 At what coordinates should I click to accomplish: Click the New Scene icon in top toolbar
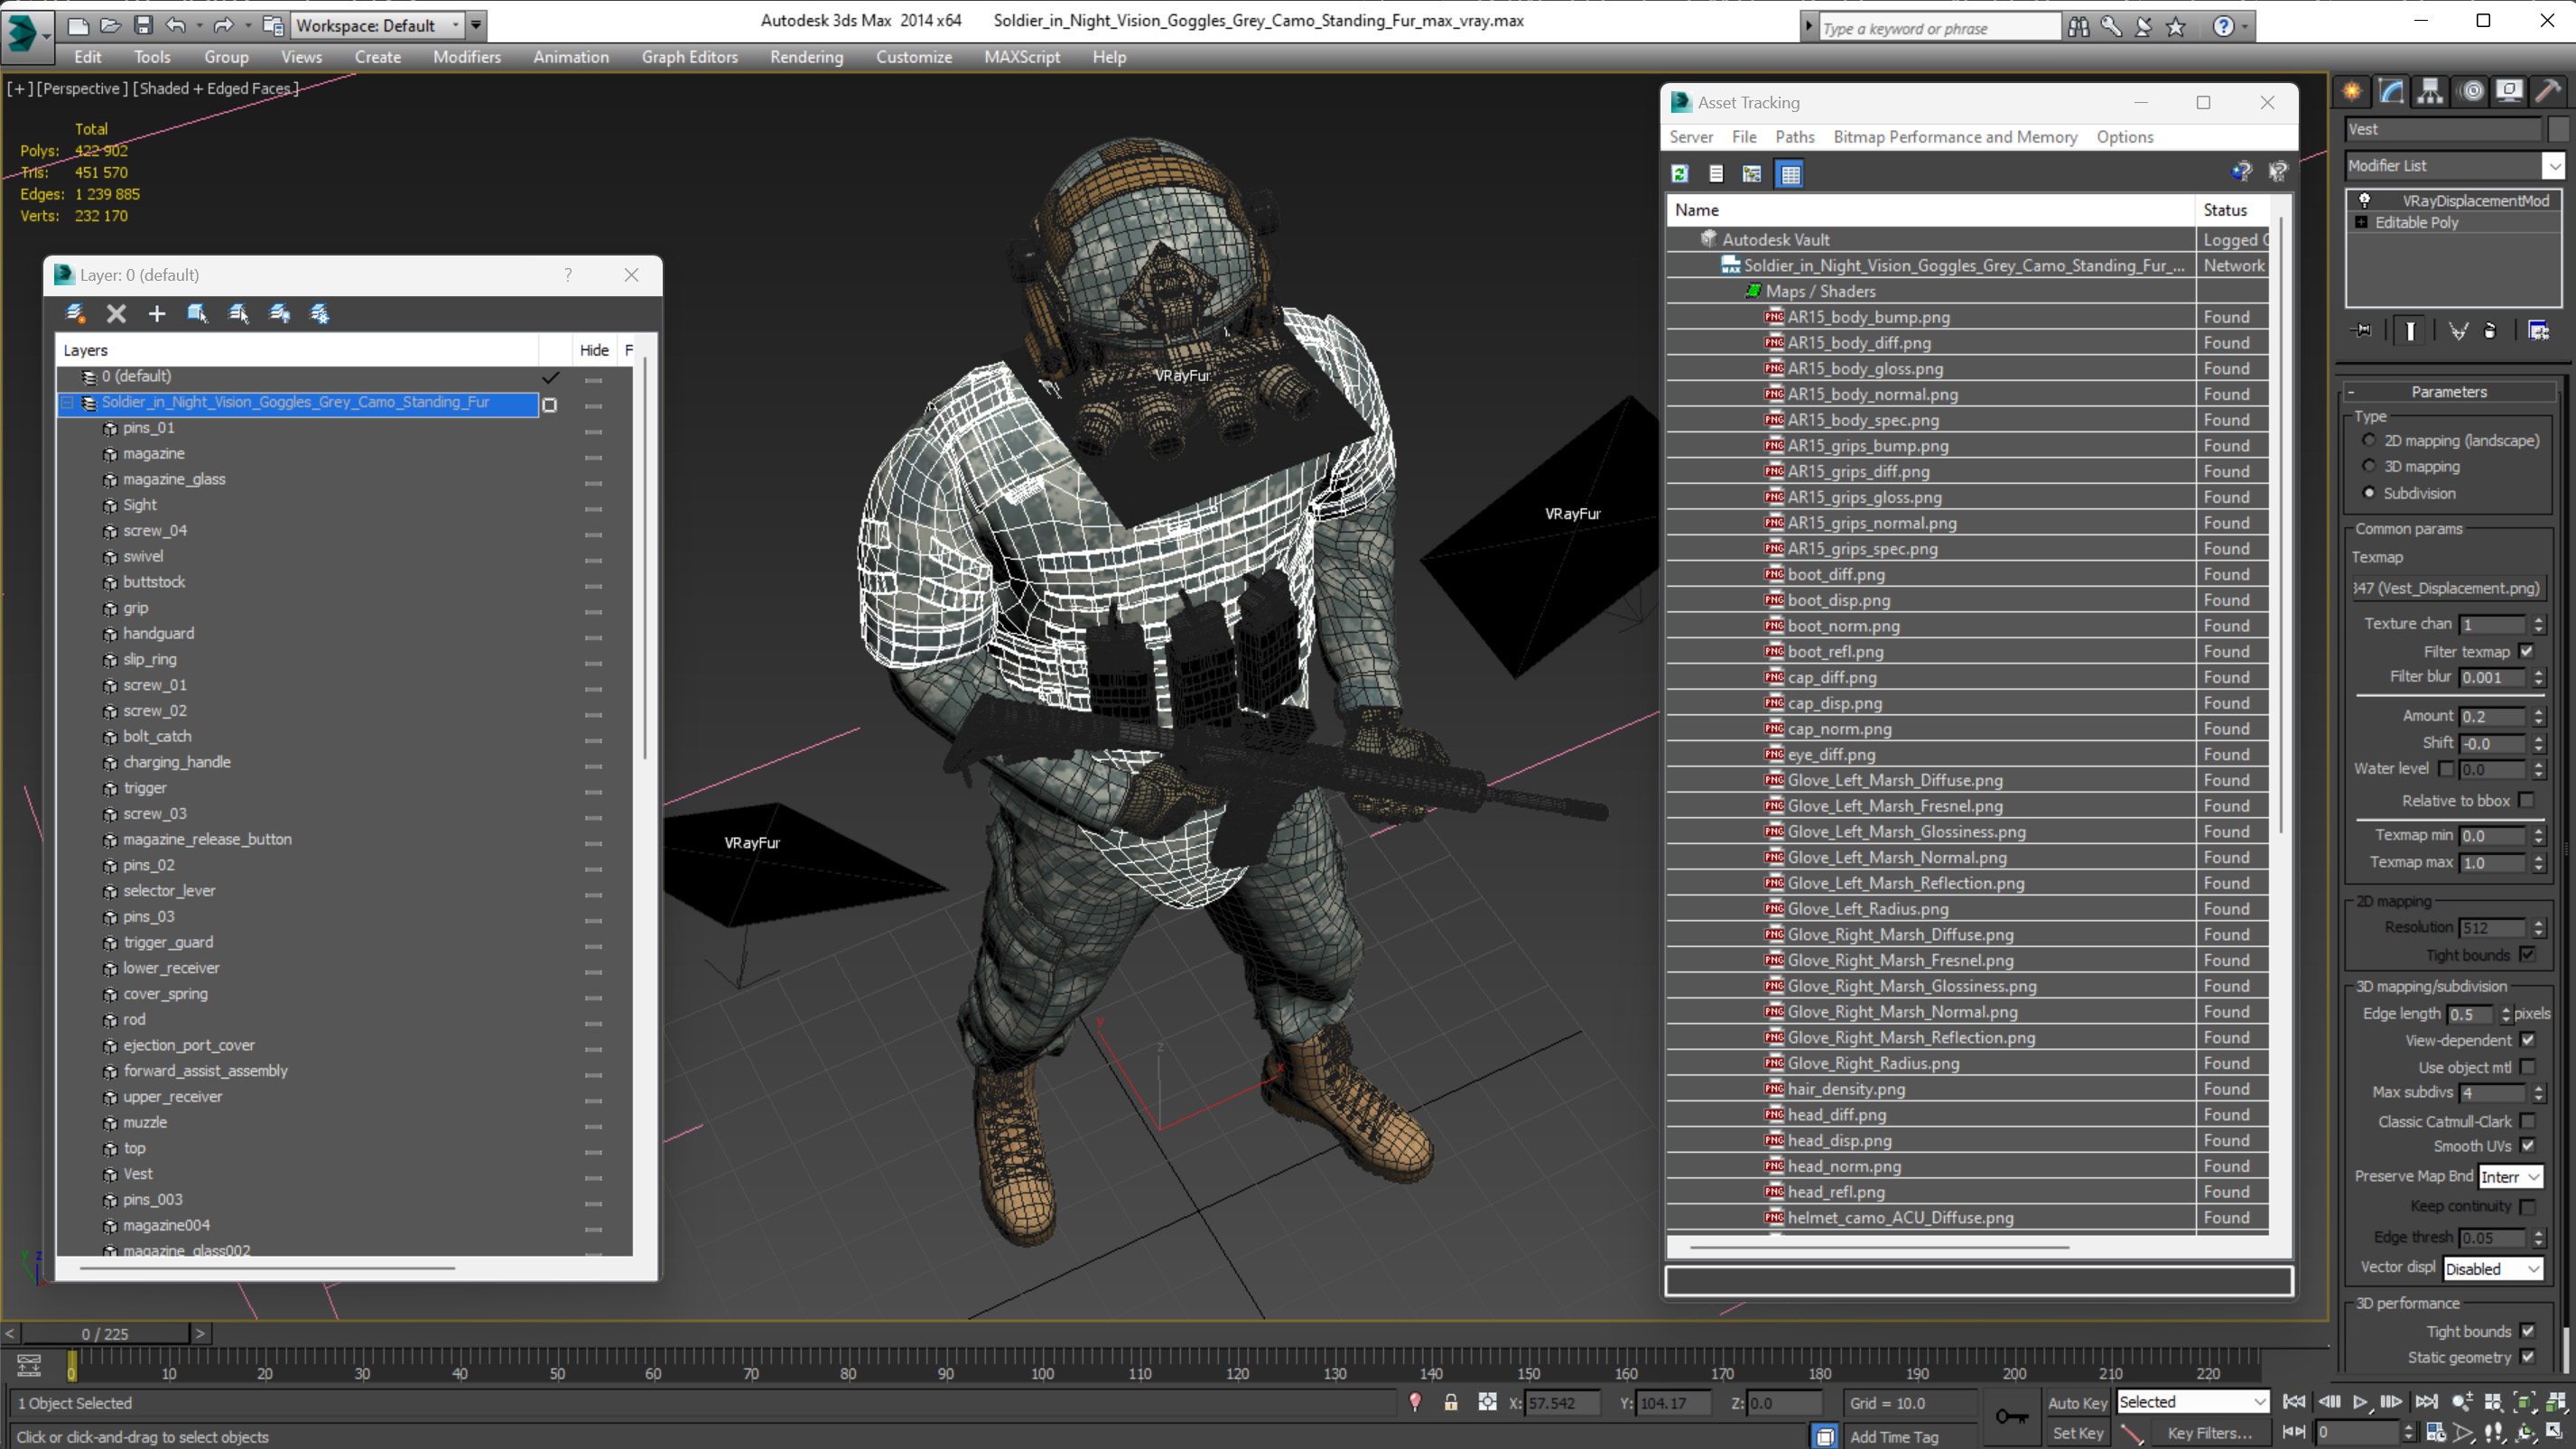[77, 25]
